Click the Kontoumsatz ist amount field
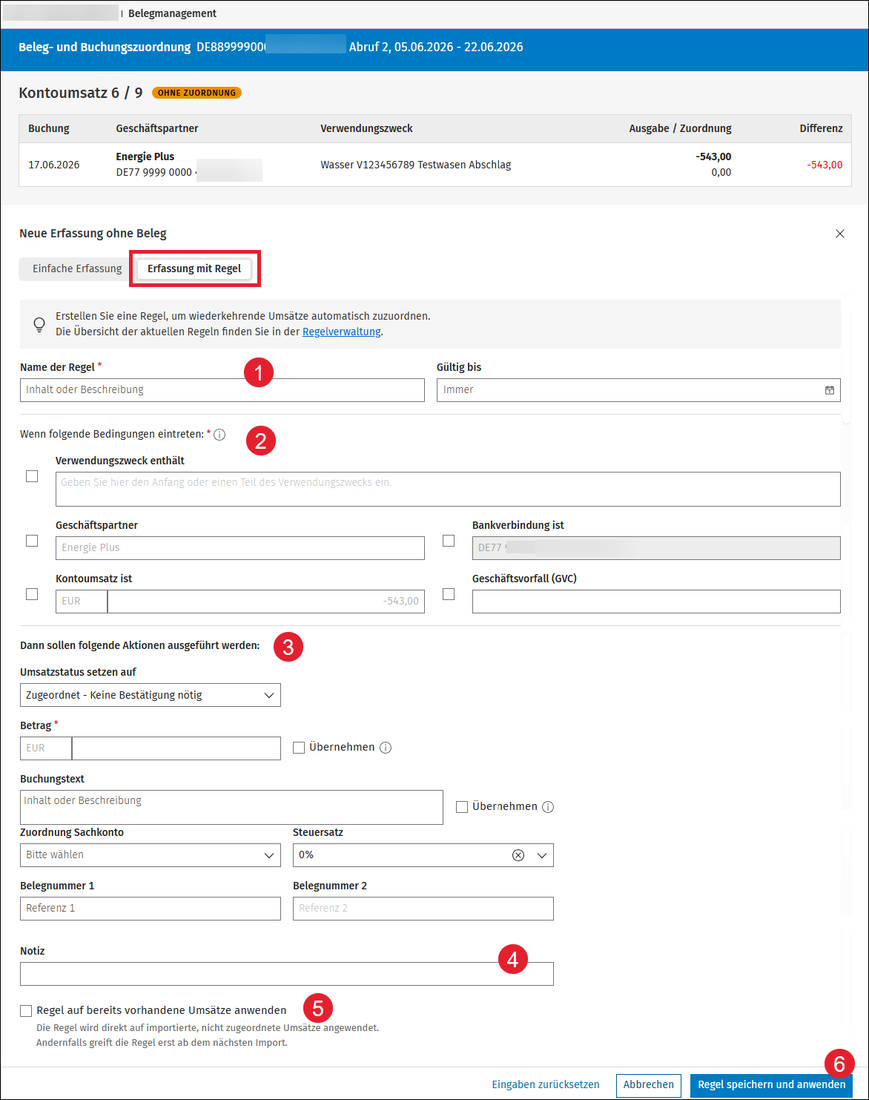The image size is (869, 1100). click(x=266, y=601)
